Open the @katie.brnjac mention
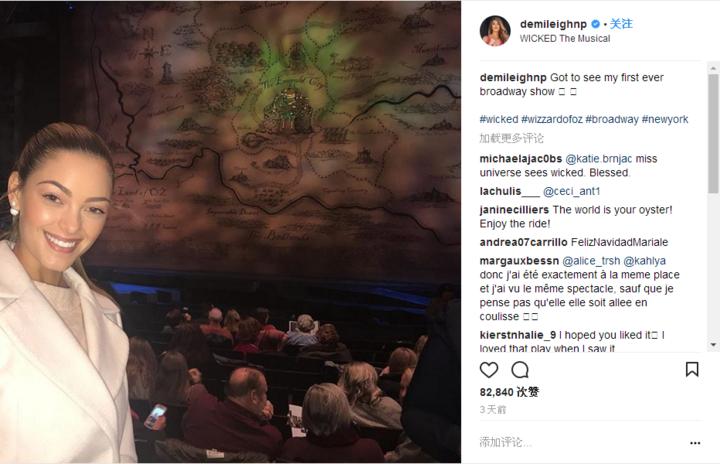Screen dimensions: 720x464 pos(599,158)
